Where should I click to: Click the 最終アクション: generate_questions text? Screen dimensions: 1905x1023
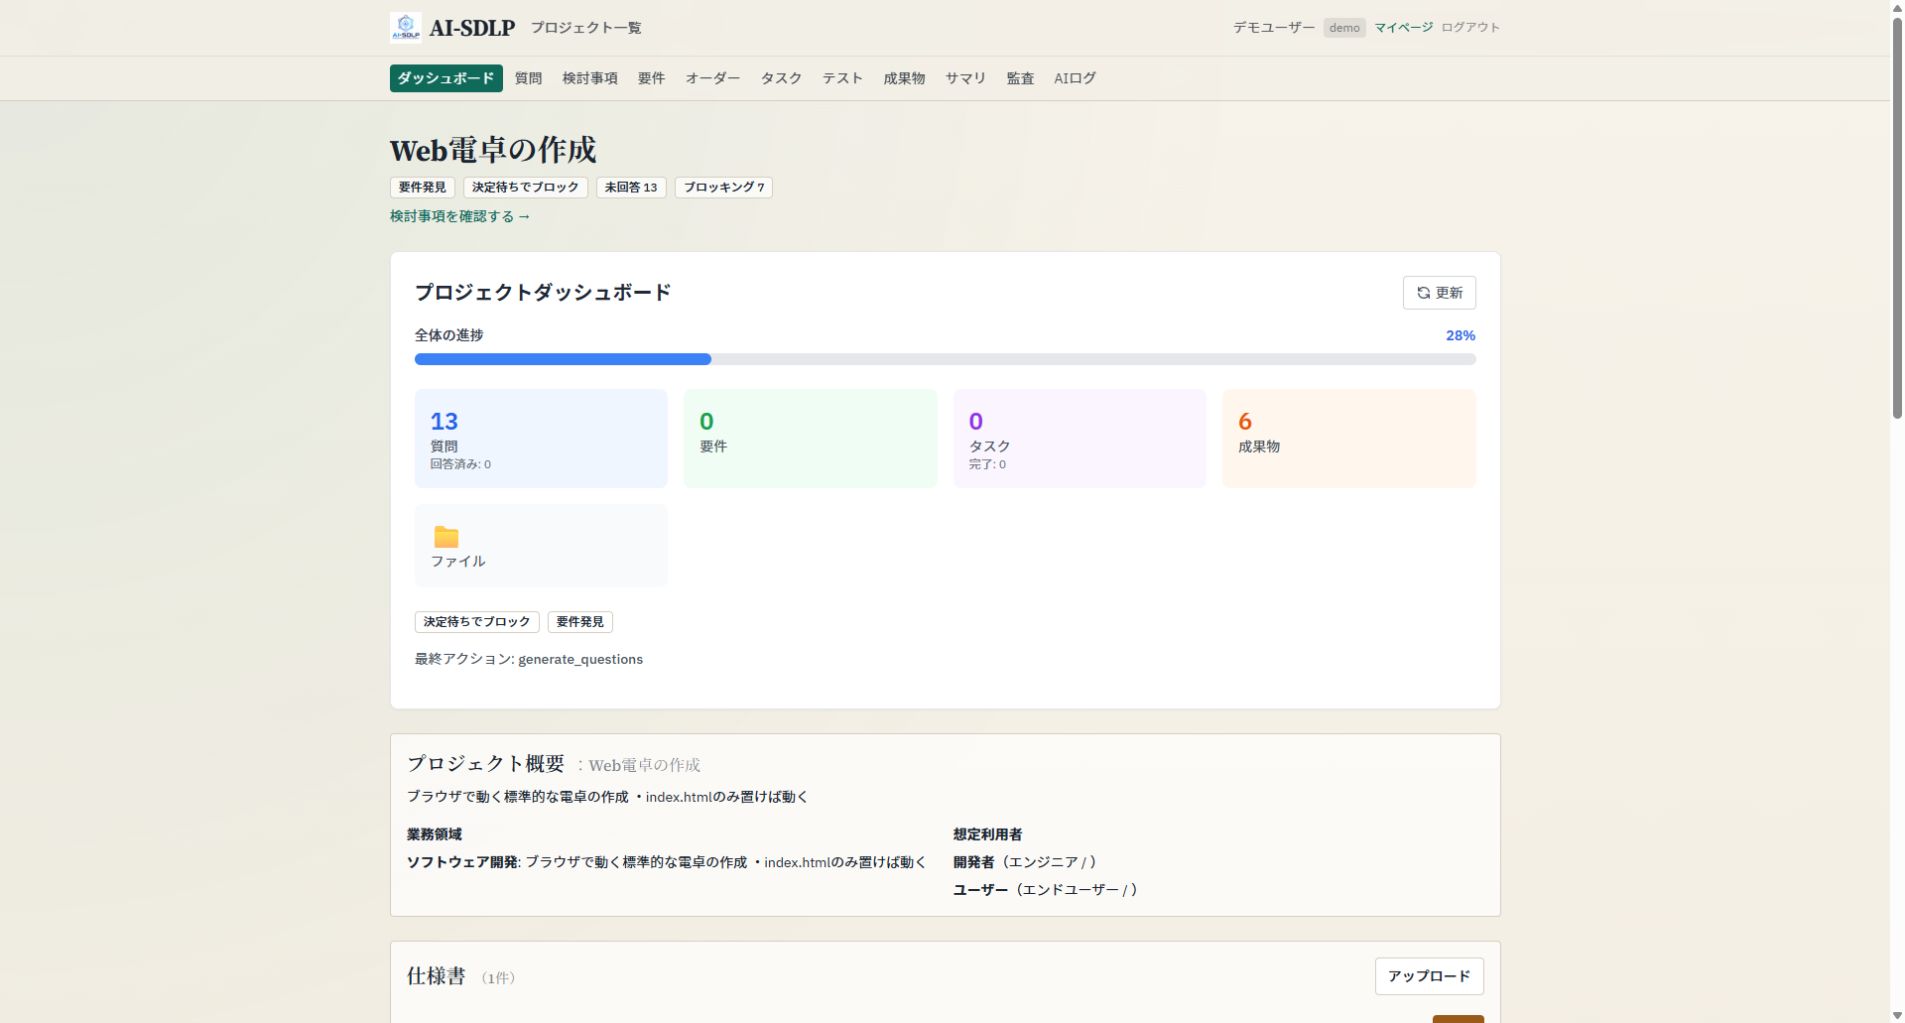point(529,659)
